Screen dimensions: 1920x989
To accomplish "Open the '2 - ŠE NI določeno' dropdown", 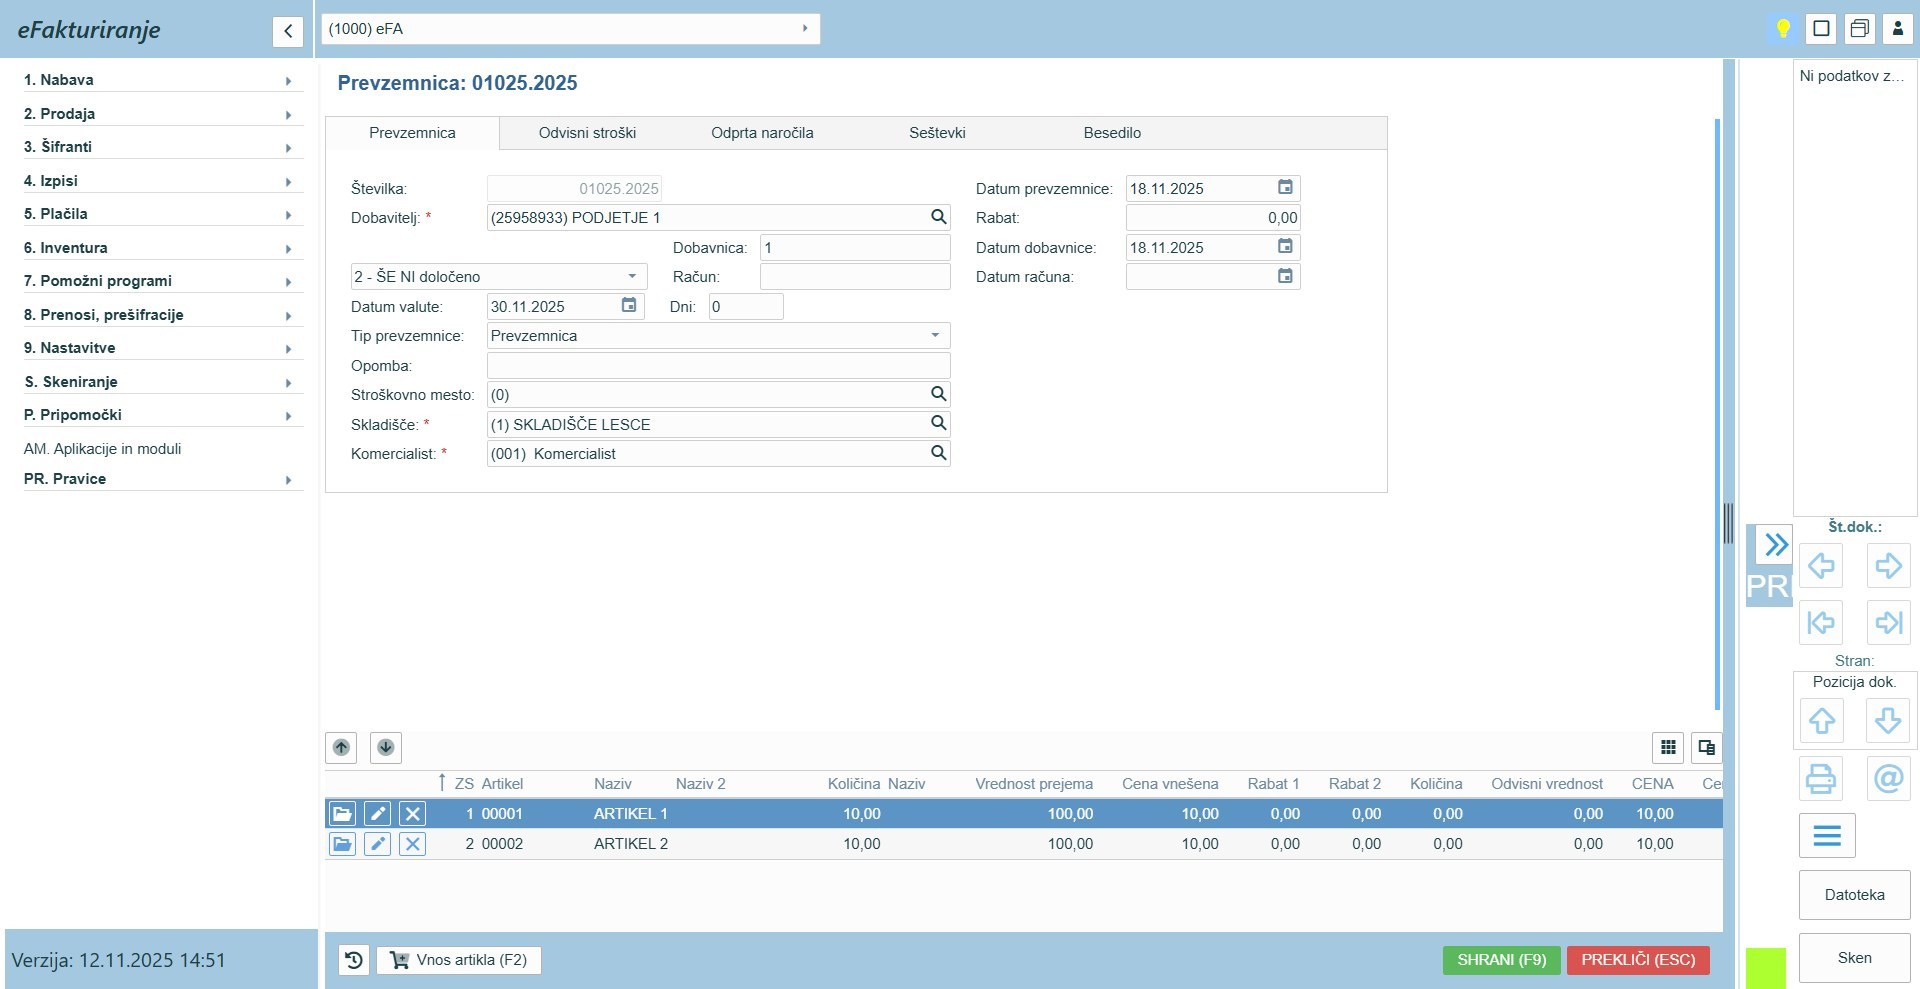I will pos(632,277).
